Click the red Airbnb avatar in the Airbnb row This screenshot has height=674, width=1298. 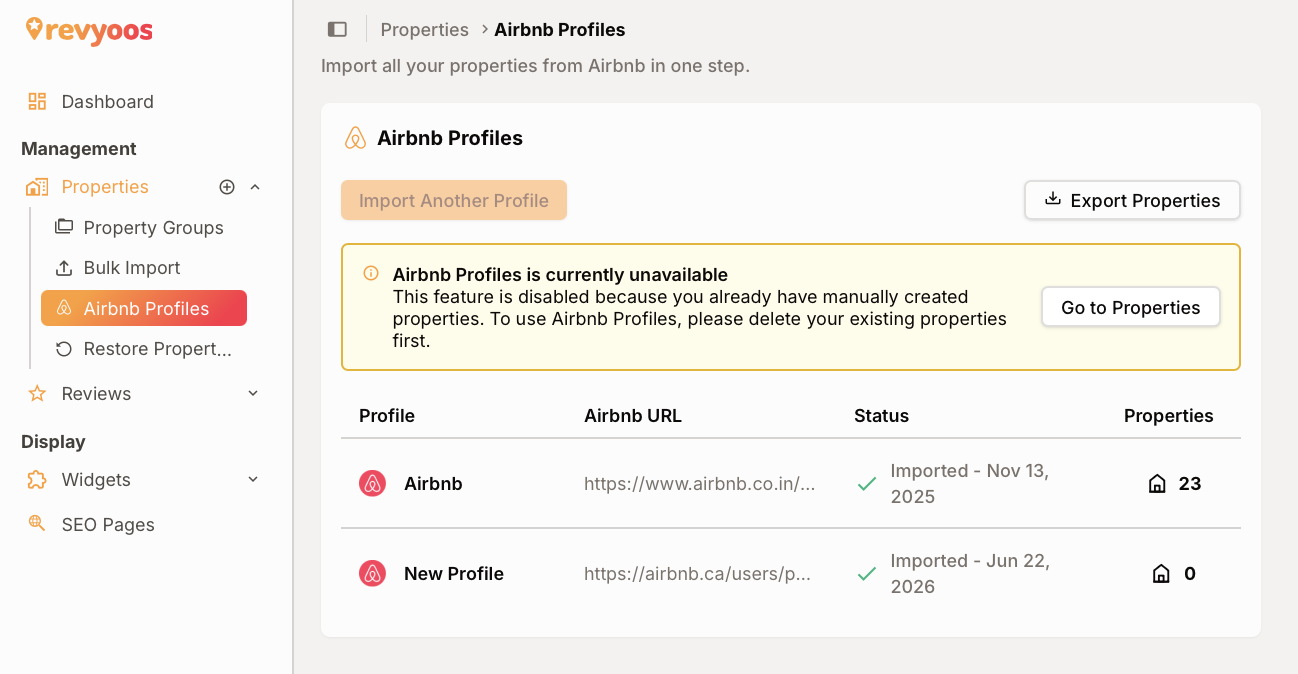pos(372,483)
